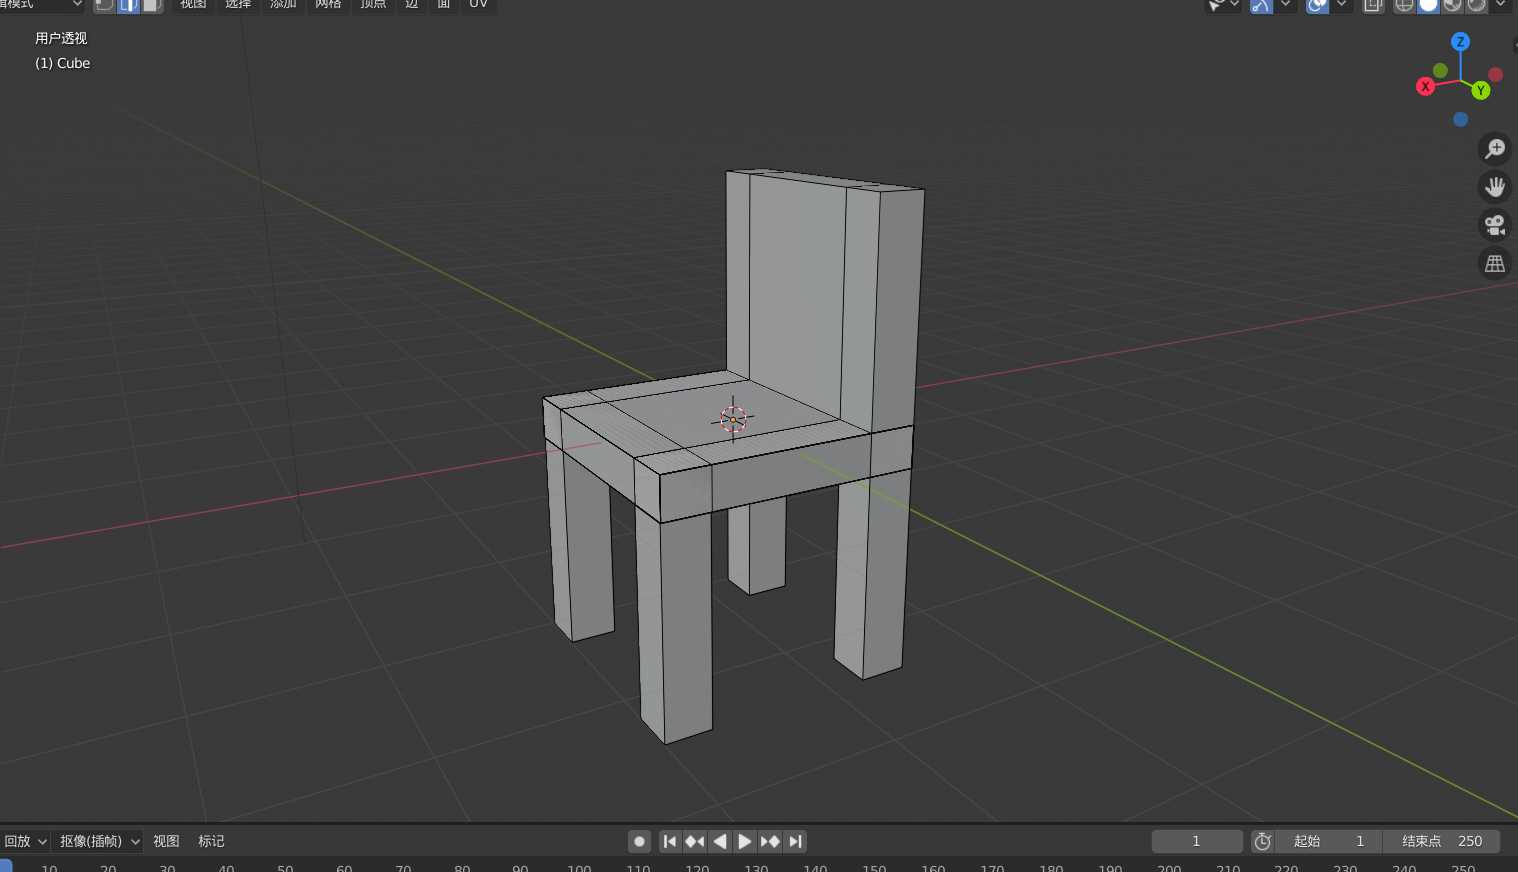
Task: Open the gizmo options dropdown arrow
Action: pyautogui.click(x=1285, y=5)
